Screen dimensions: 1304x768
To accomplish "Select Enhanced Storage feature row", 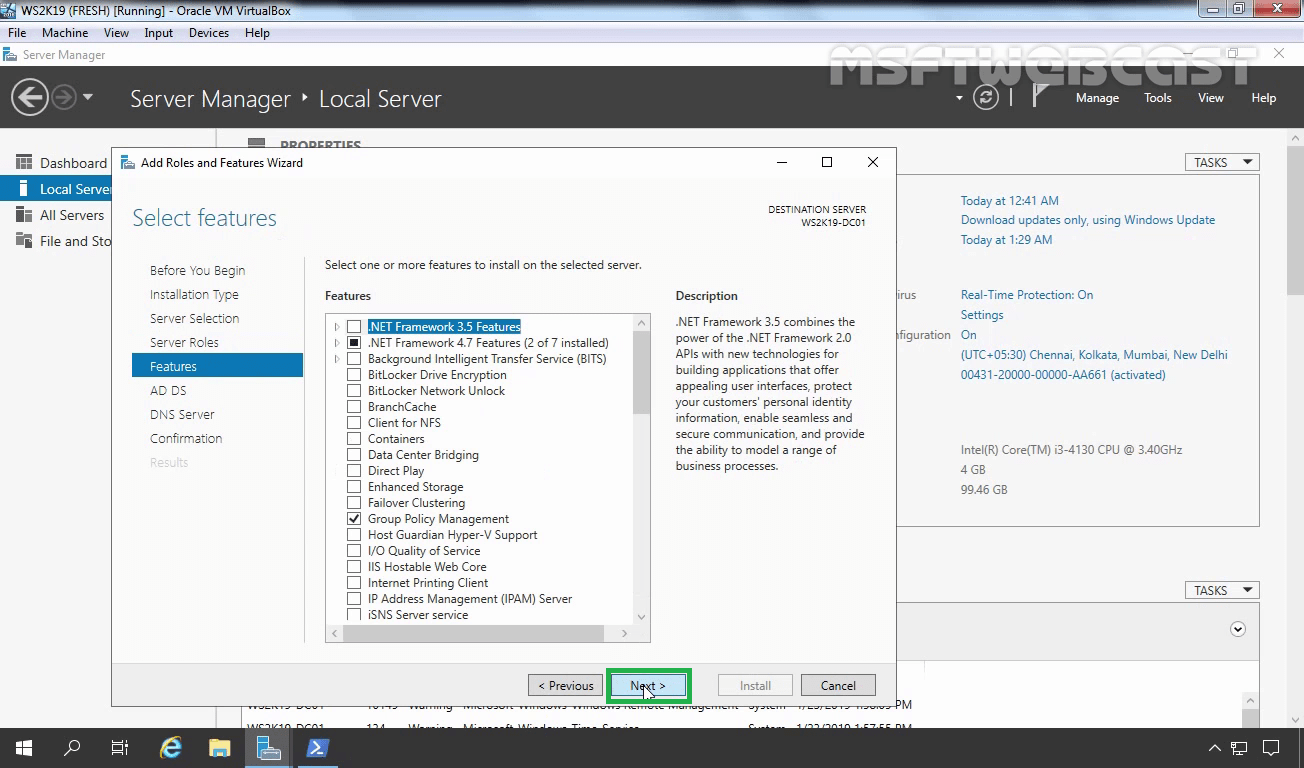I will coord(415,487).
